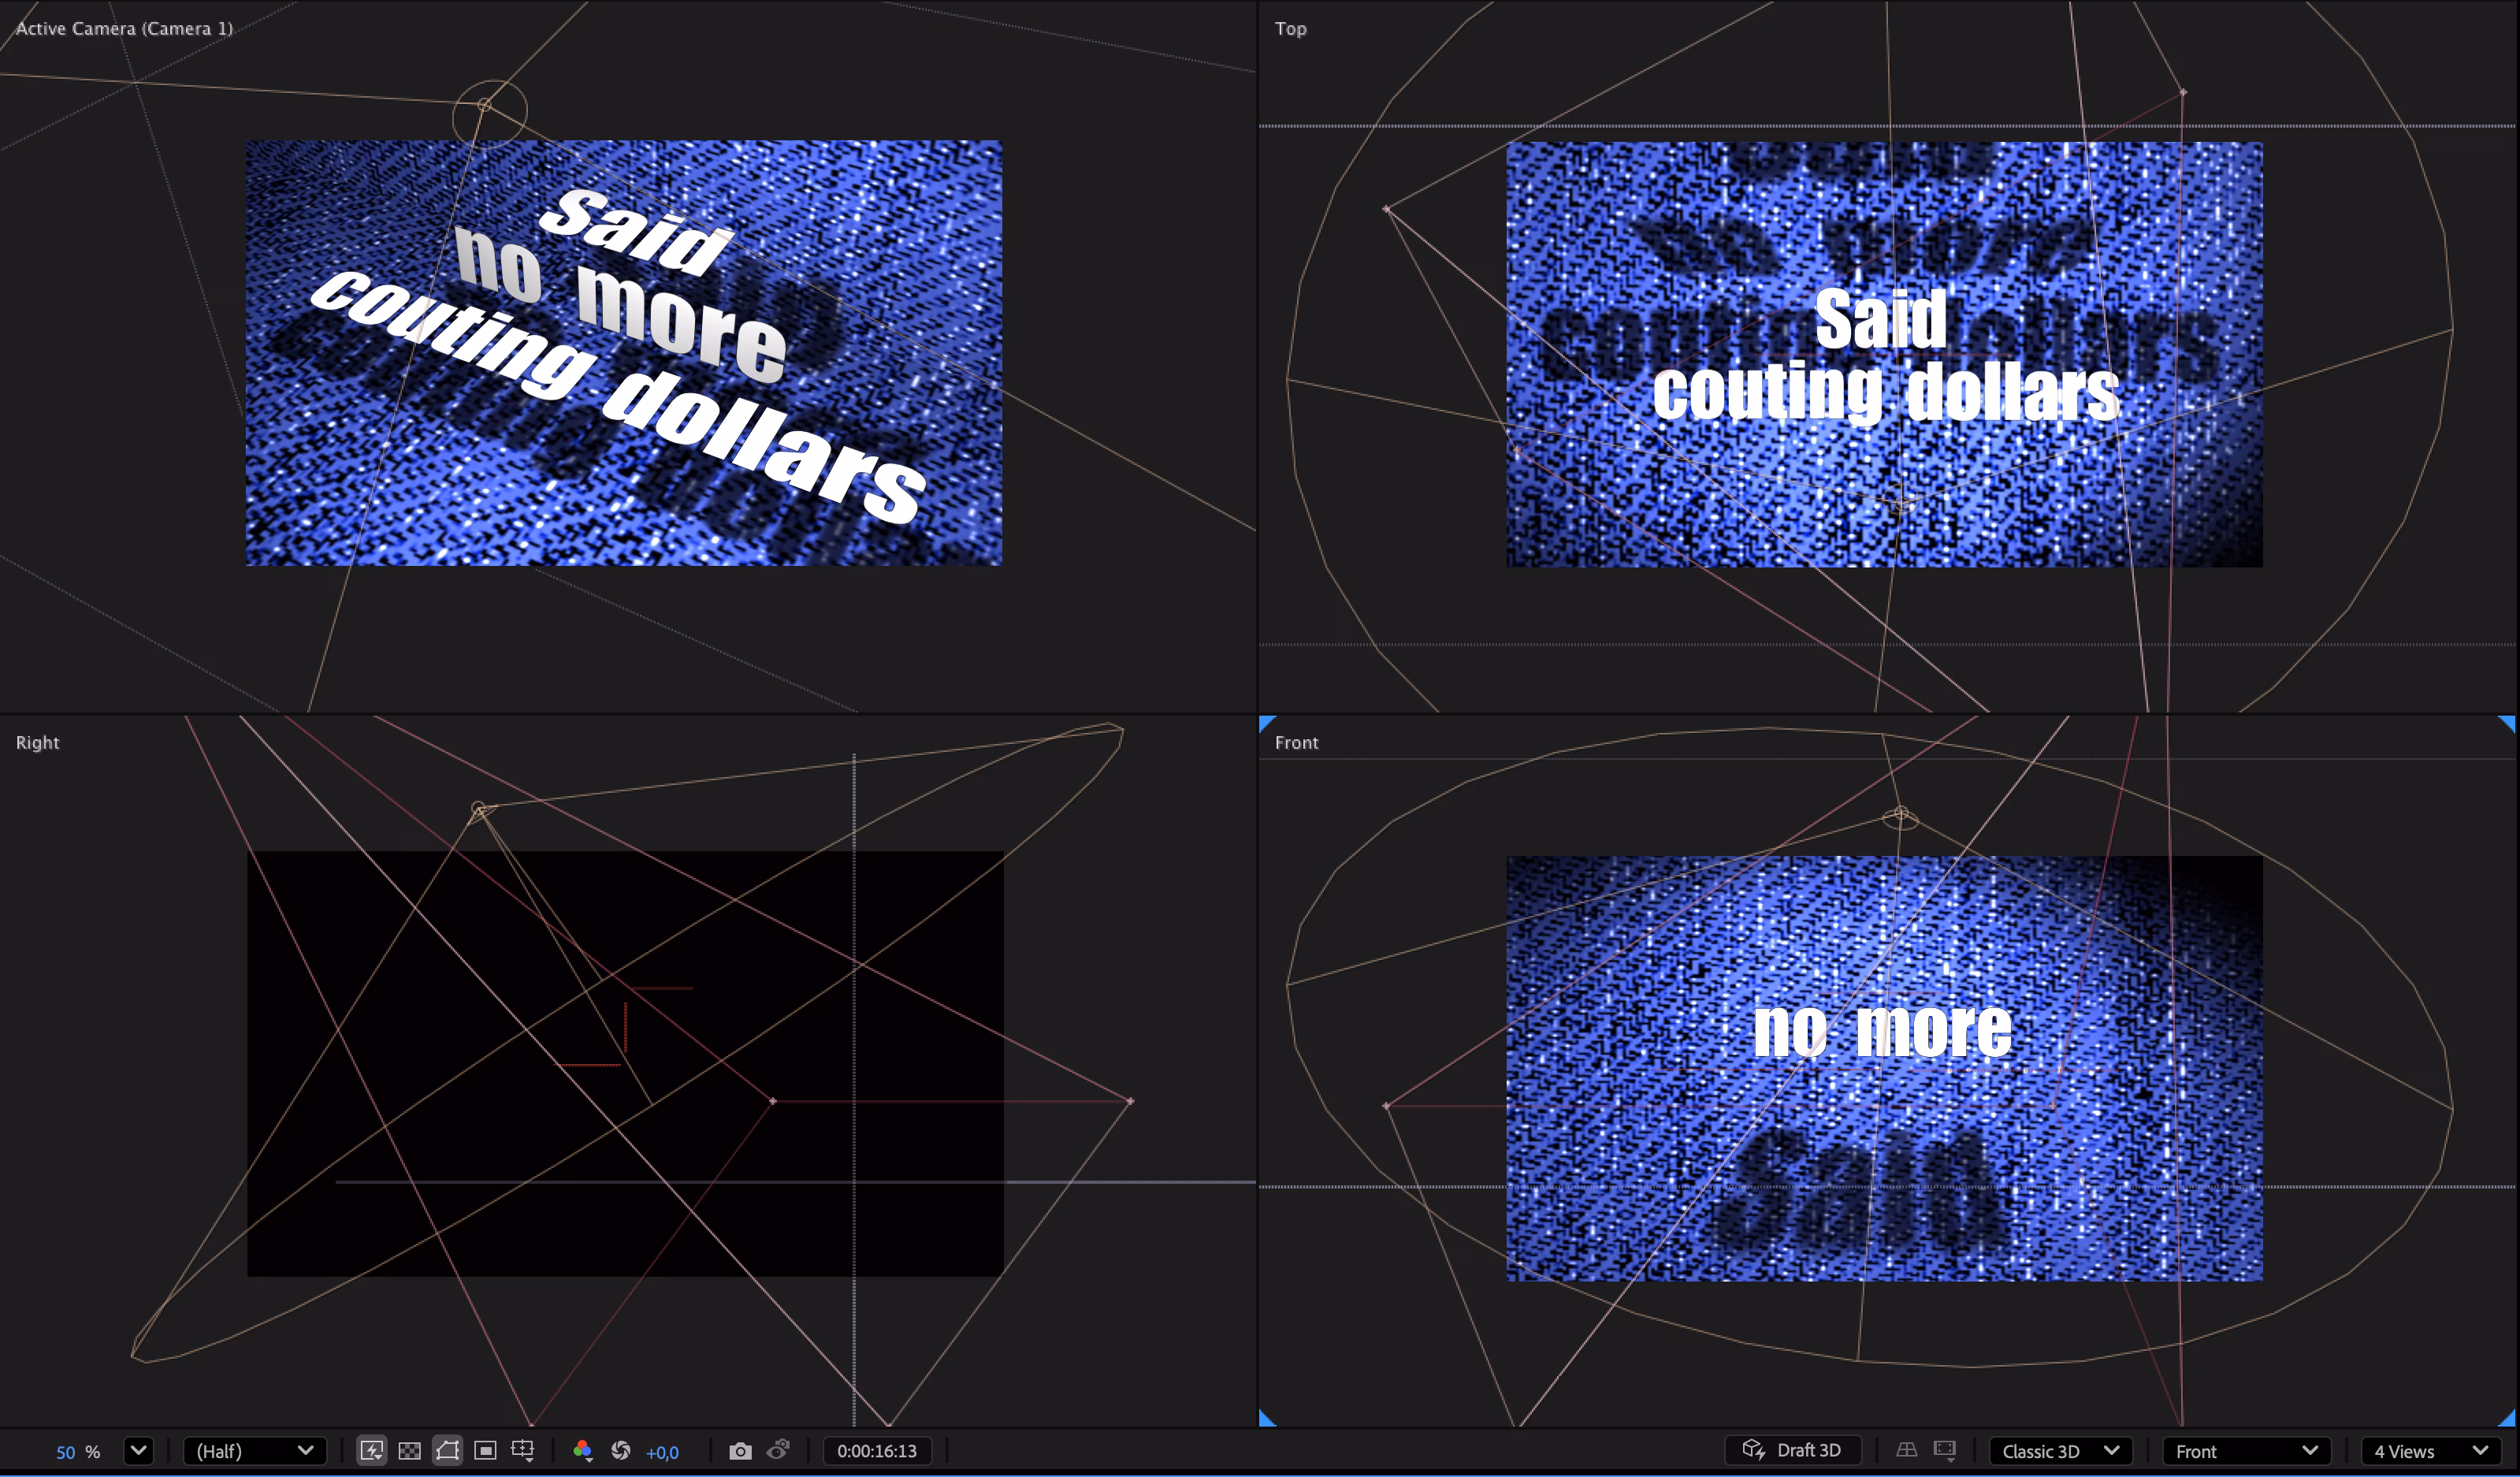Open the Front 3D view dropdown

2246,1451
